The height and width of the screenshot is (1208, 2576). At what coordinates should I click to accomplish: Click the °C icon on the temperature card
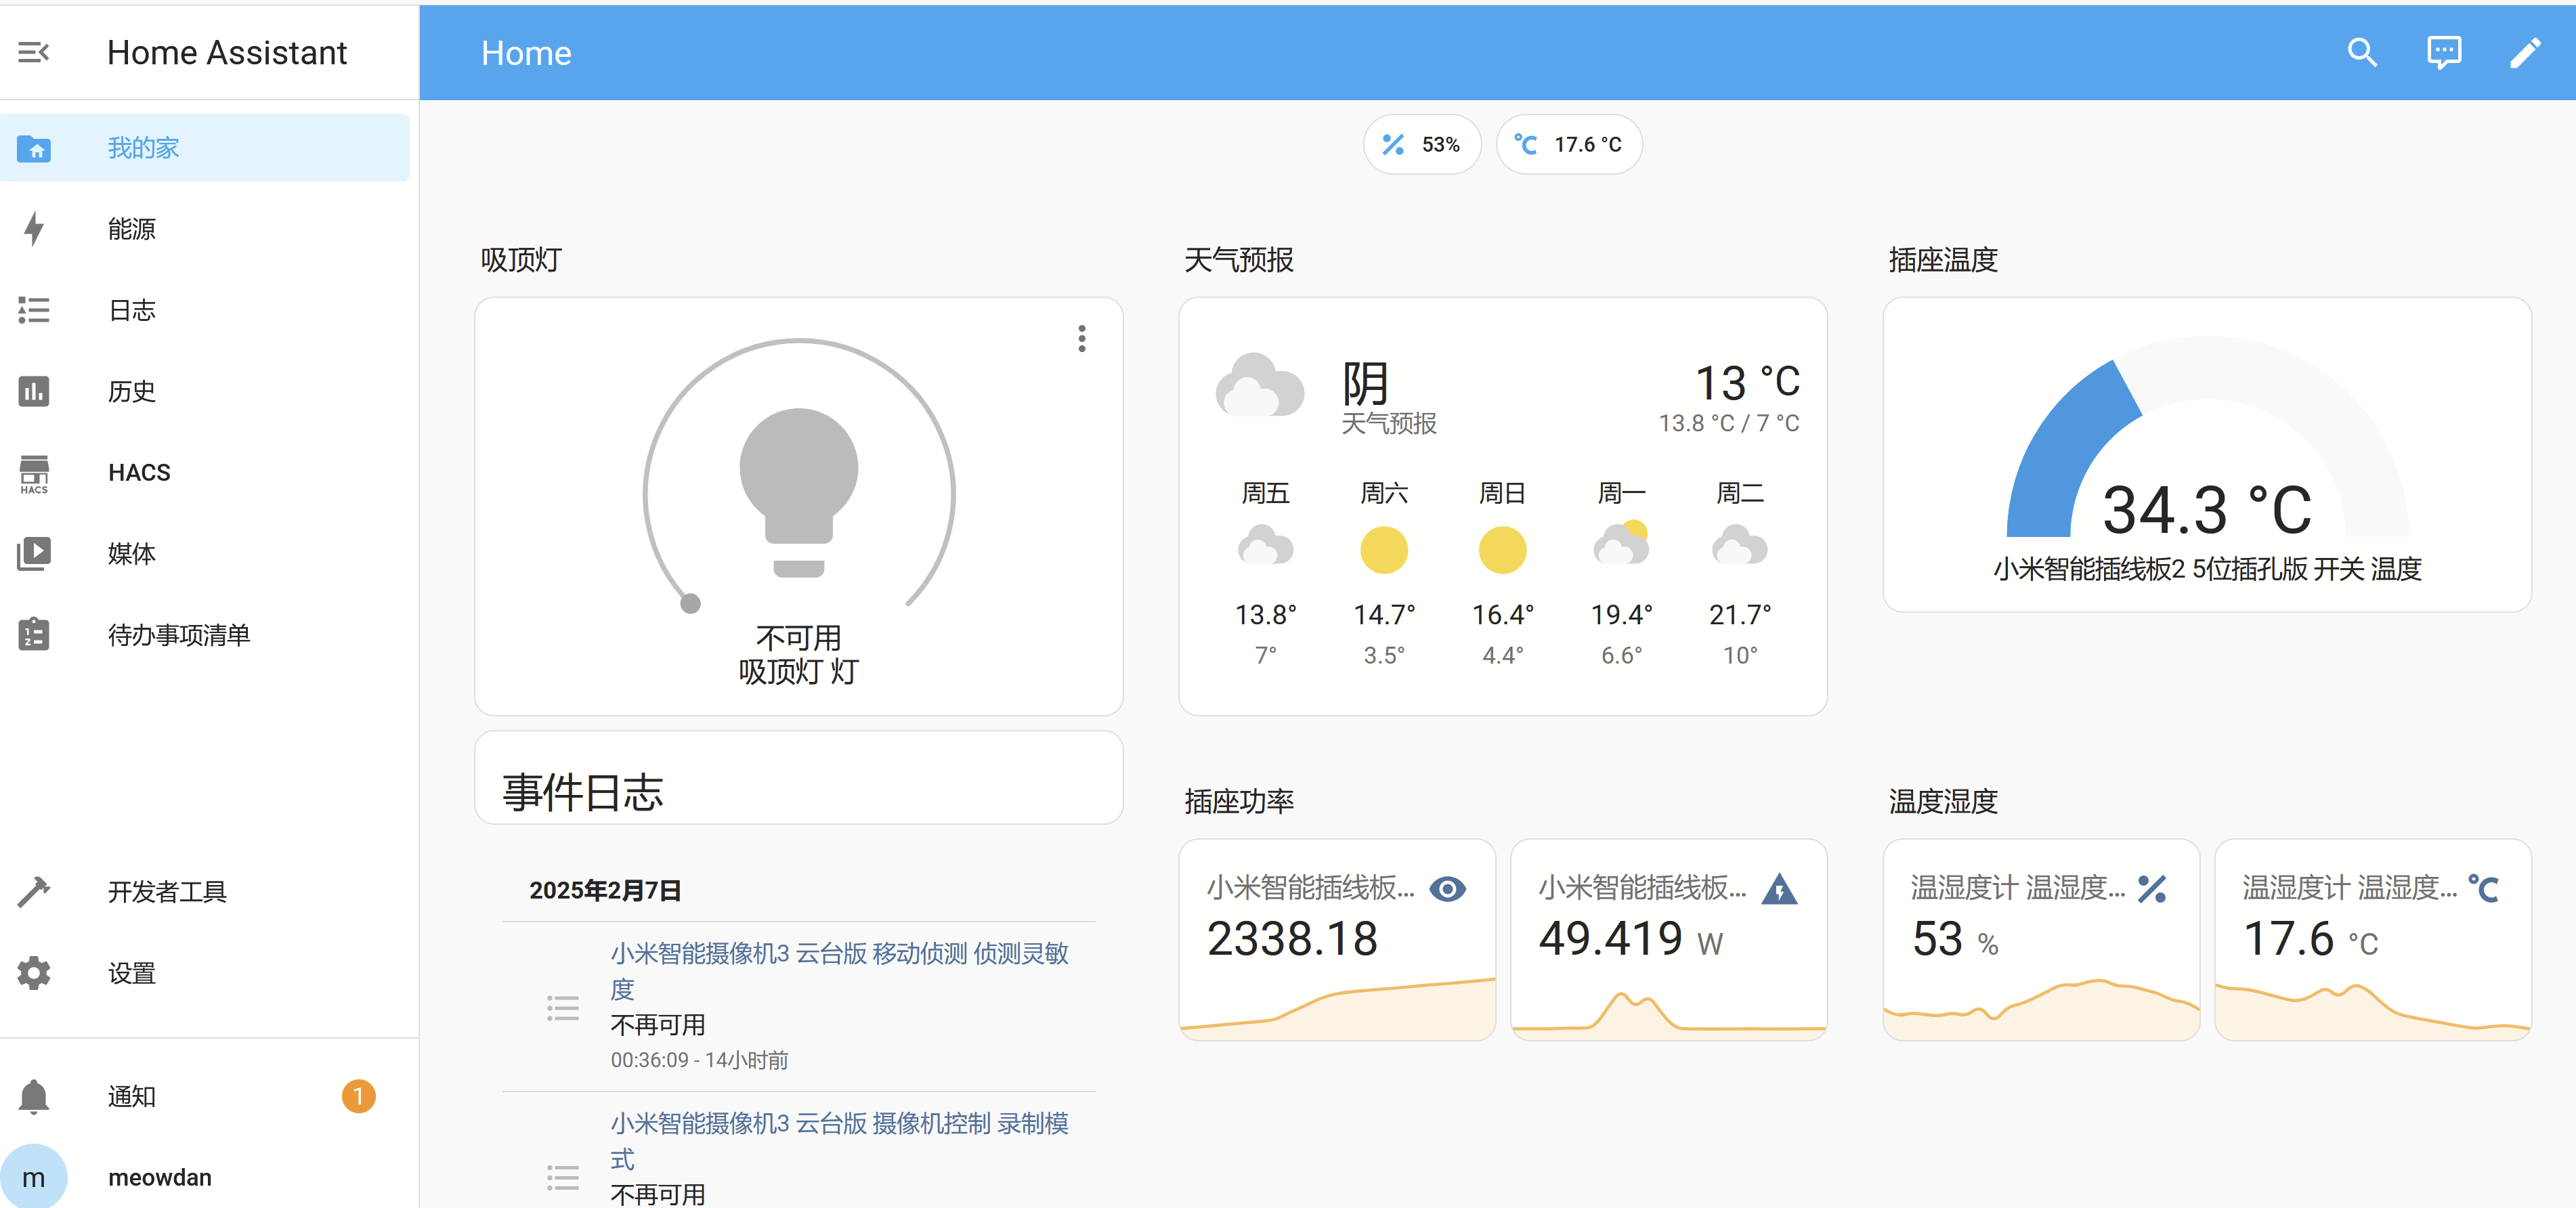(2483, 888)
